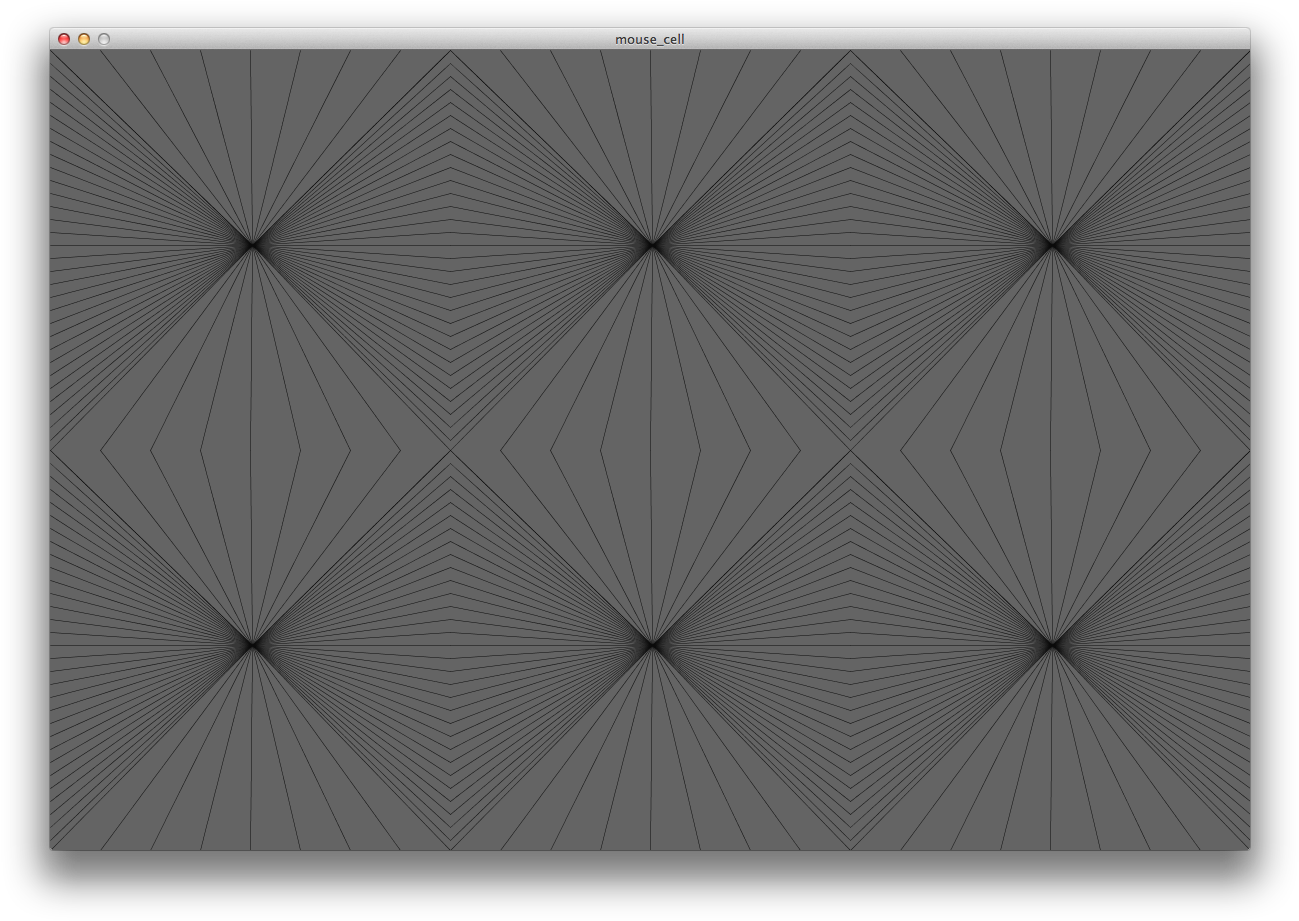The image size is (1299, 921).
Task: Close the mouse_cell sketch window
Action: (x=64, y=39)
